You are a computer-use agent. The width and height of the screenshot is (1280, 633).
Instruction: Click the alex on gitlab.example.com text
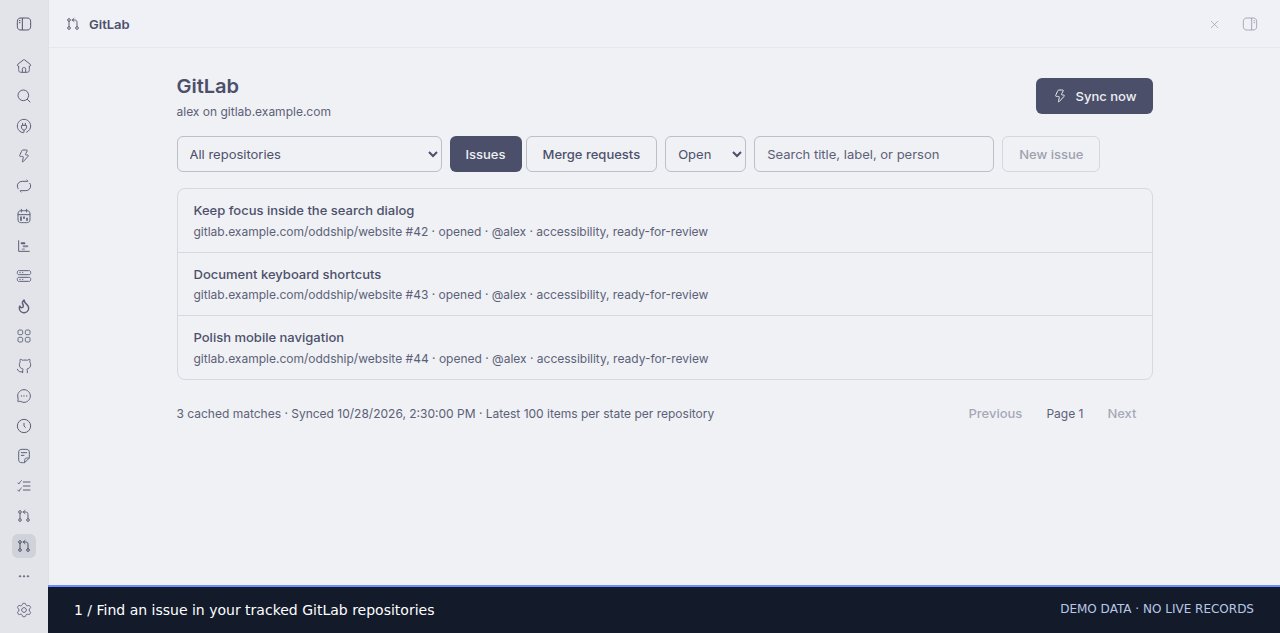coord(254,112)
